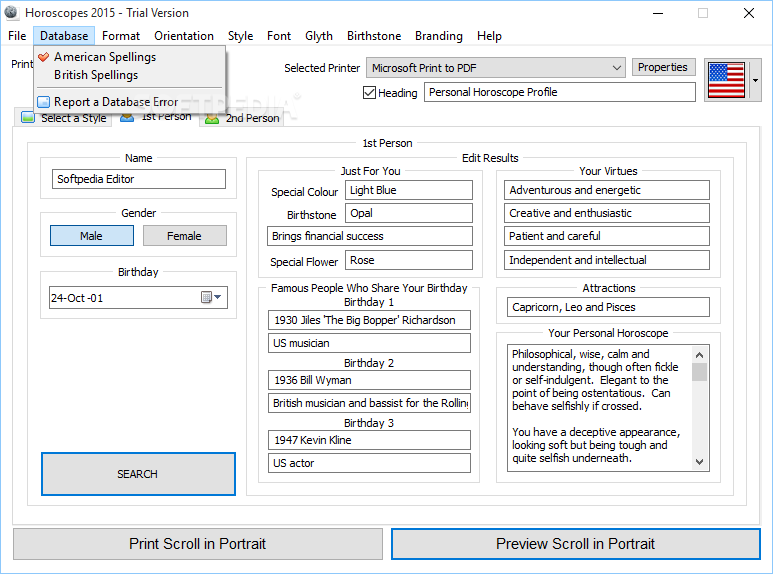
Task: Click the Report a Database Error icon
Action: (x=44, y=102)
